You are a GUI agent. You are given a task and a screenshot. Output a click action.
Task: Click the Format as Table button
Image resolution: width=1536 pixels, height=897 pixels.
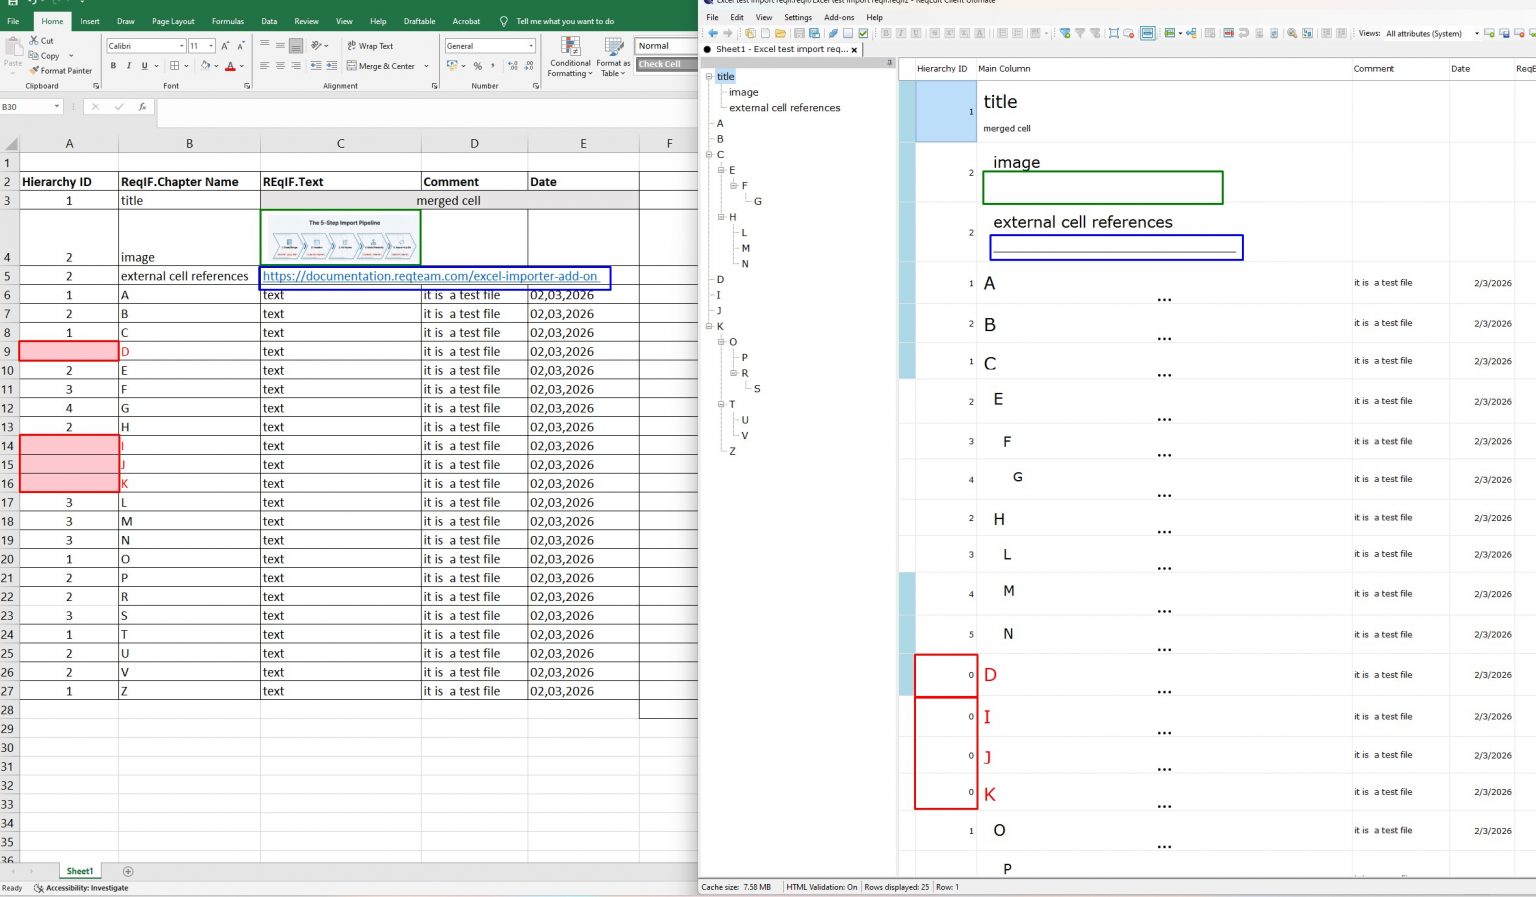[x=613, y=57]
